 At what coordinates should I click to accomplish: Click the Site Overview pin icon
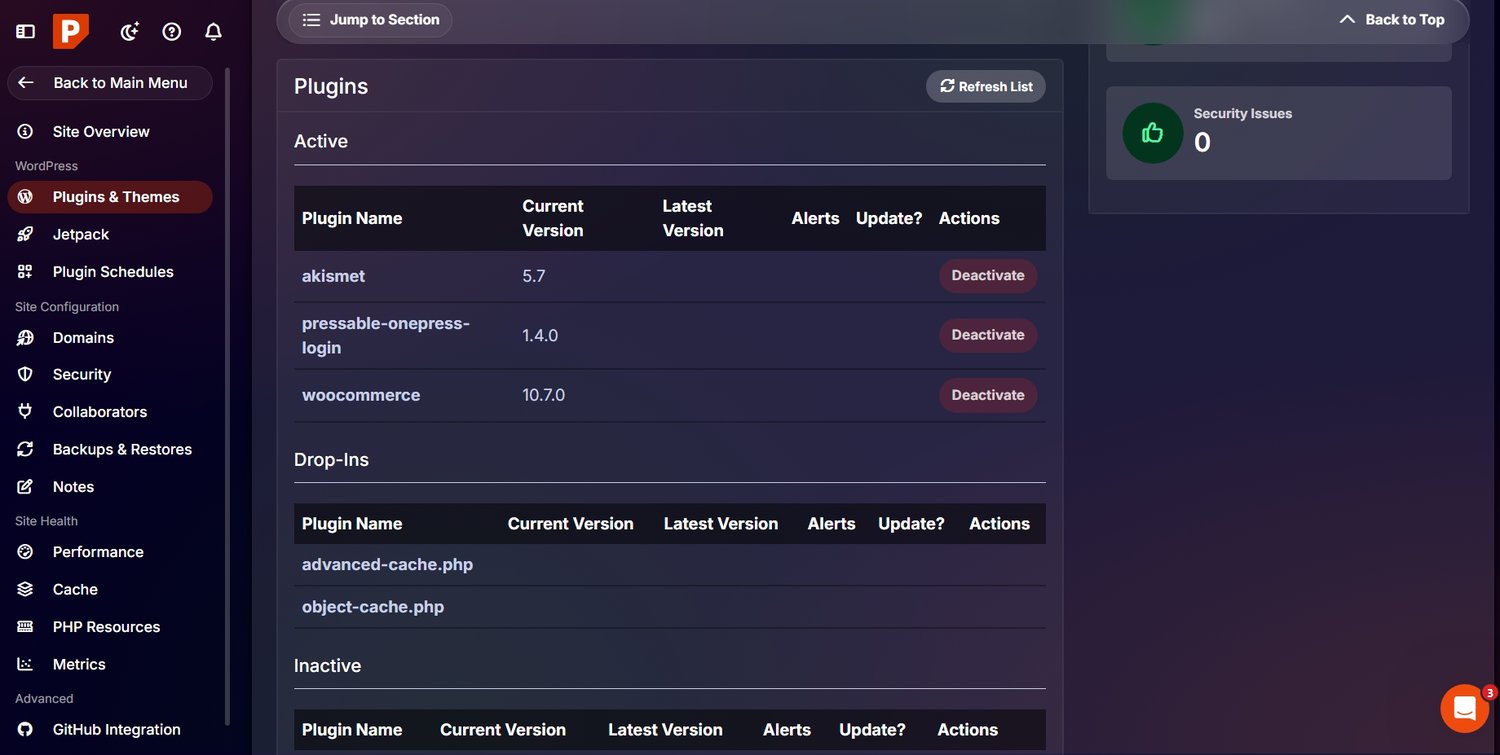25,132
